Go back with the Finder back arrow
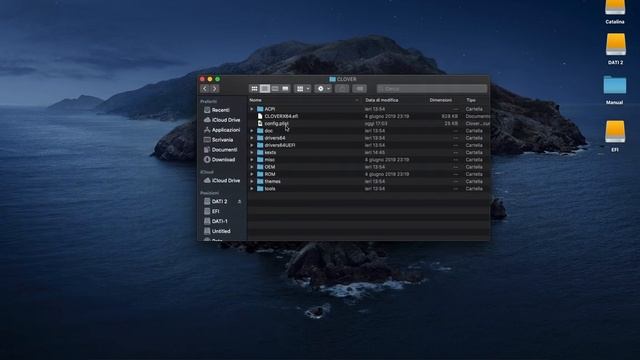This screenshot has height=360, width=640. point(205,89)
